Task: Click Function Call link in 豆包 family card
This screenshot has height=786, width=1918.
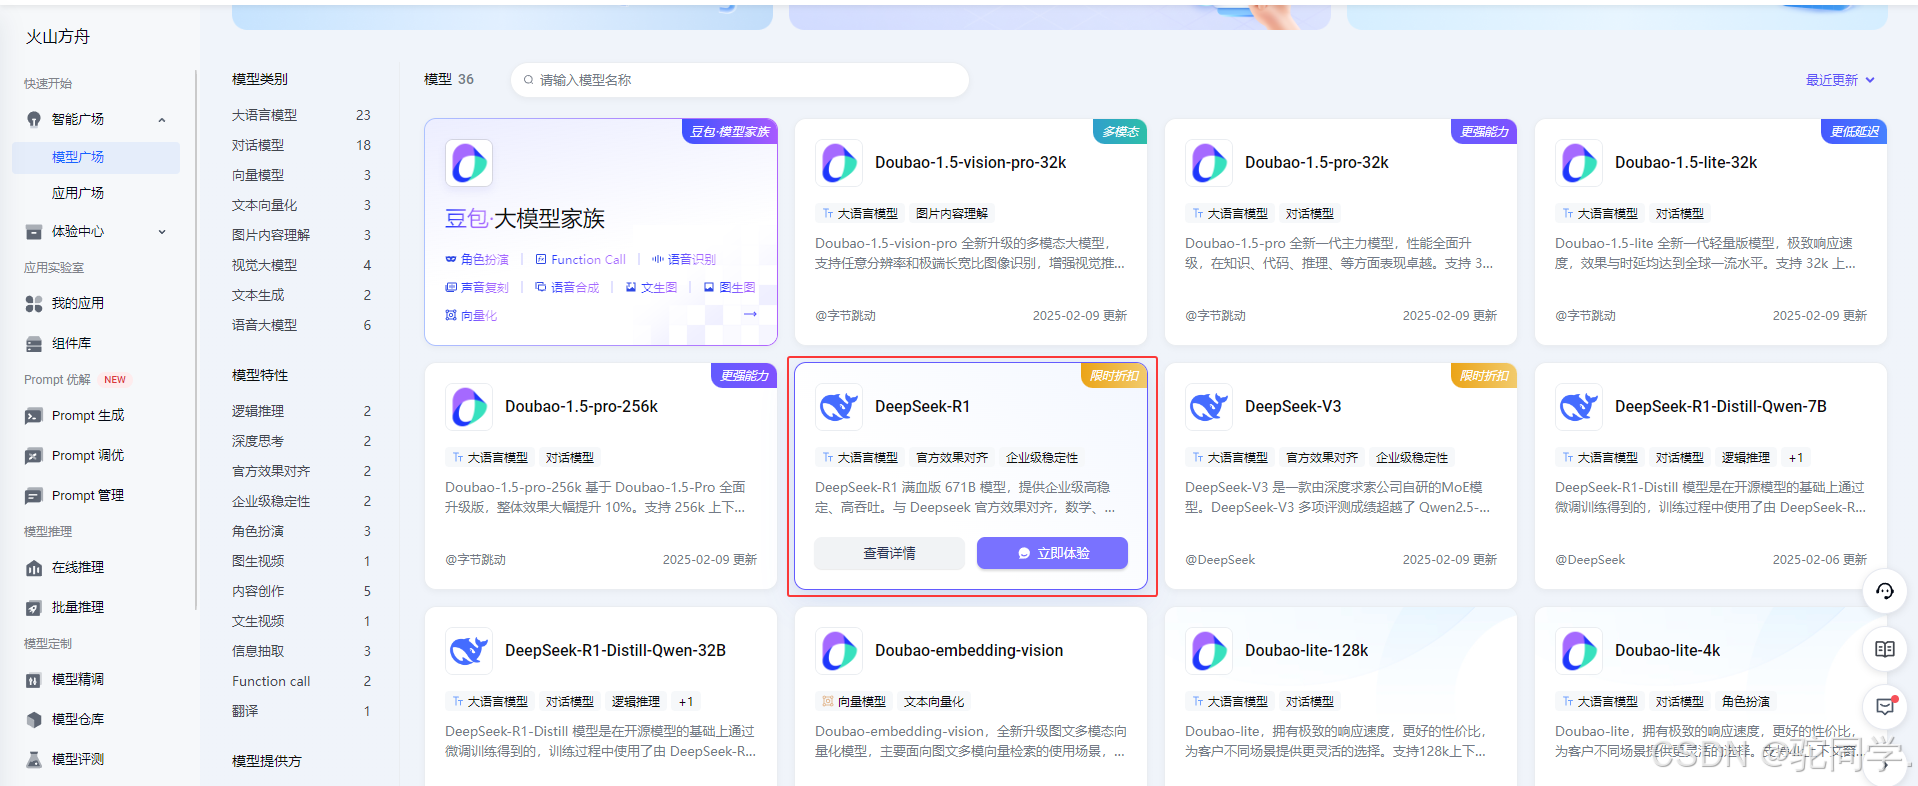Action: coord(581,259)
